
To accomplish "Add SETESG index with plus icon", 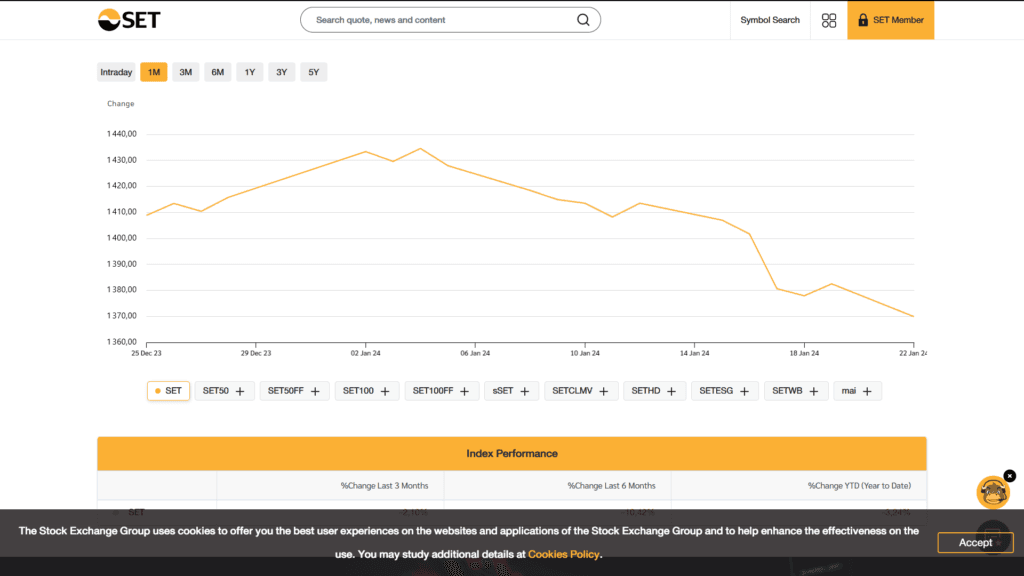I will [x=744, y=391].
